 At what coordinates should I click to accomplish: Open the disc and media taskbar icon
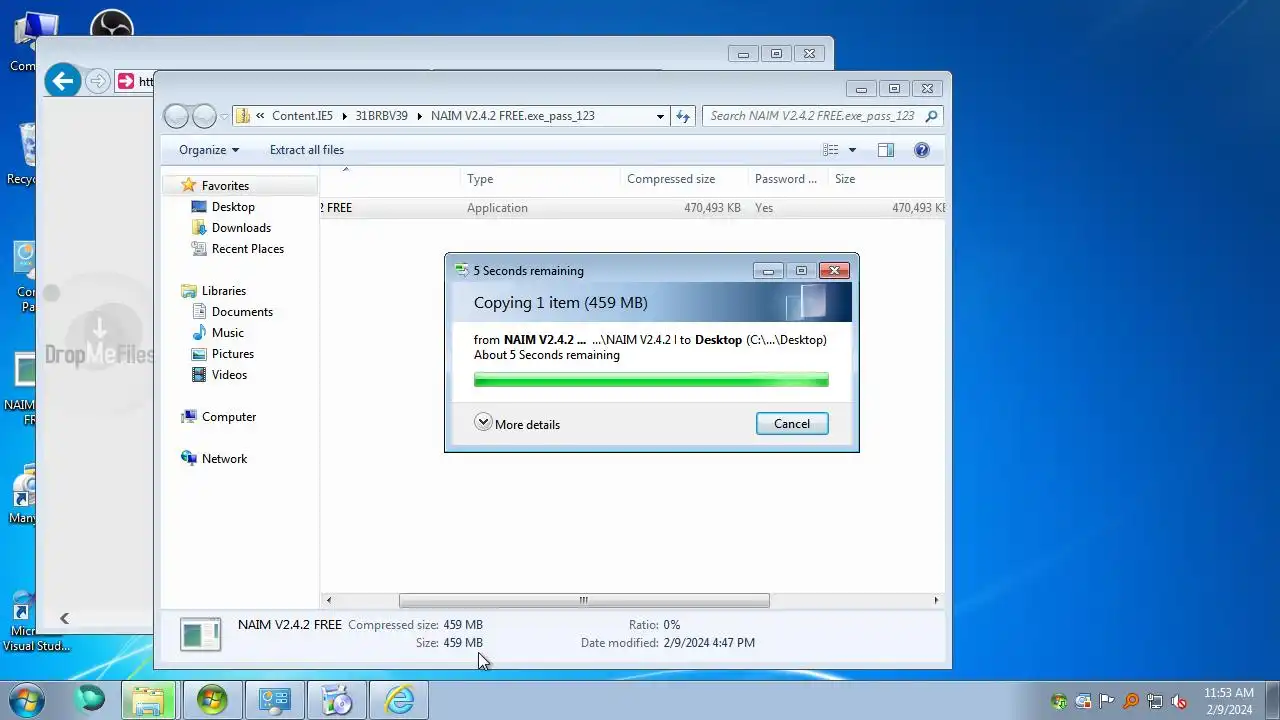pos(337,700)
